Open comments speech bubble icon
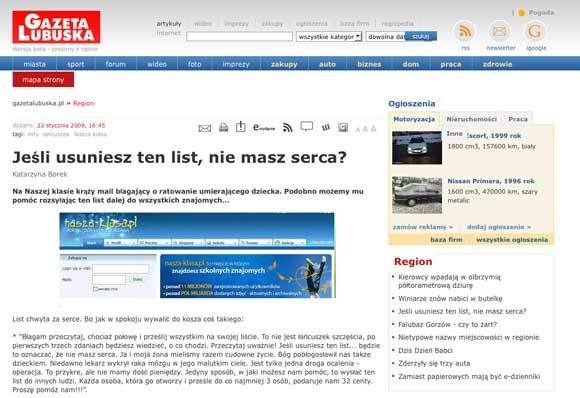 coord(307,127)
